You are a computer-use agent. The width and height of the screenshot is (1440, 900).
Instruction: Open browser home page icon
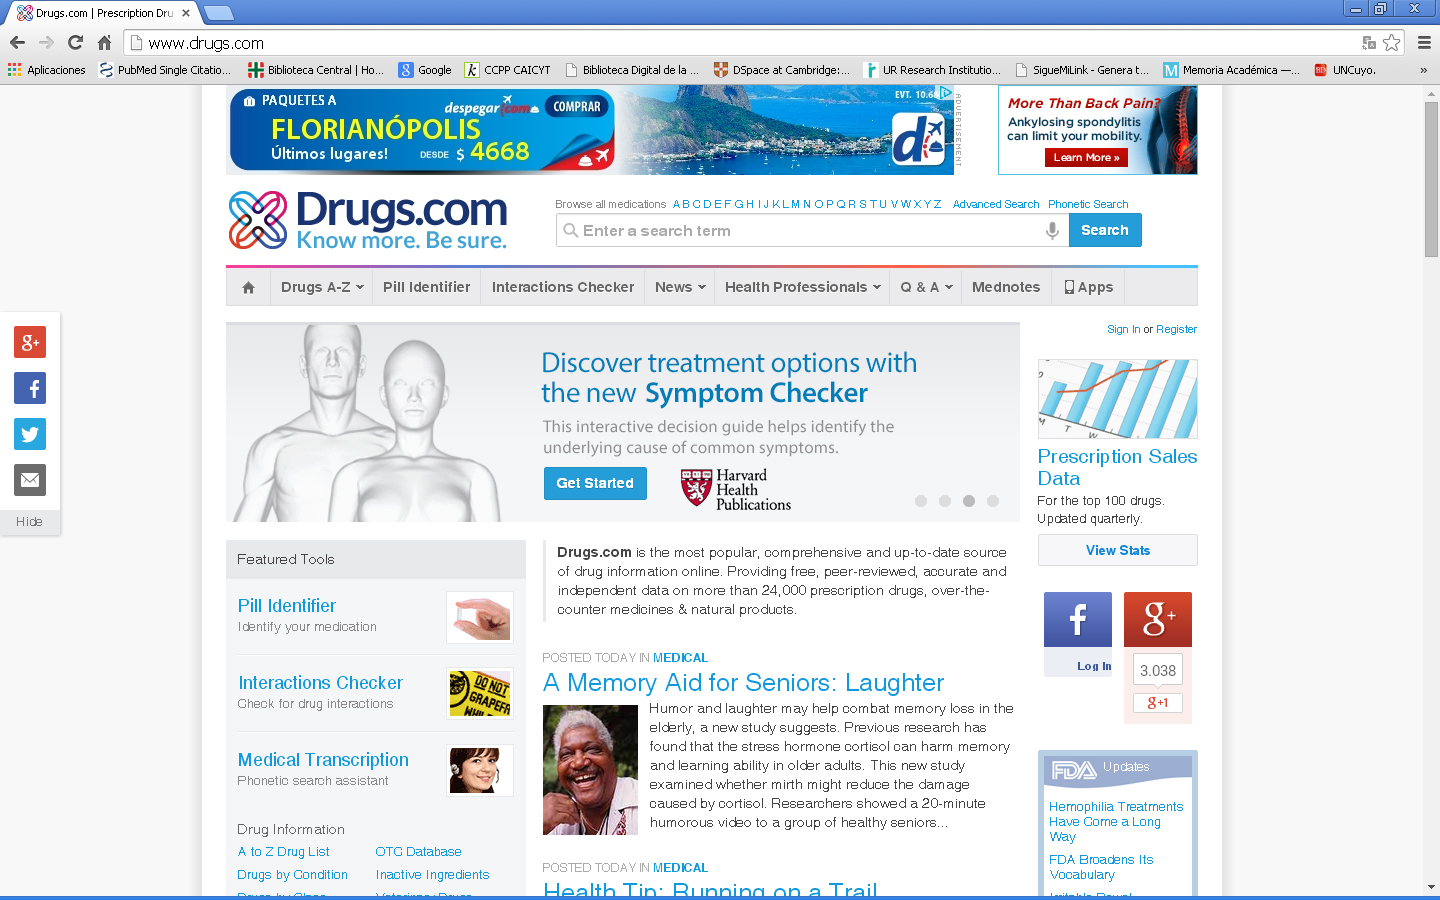(104, 43)
